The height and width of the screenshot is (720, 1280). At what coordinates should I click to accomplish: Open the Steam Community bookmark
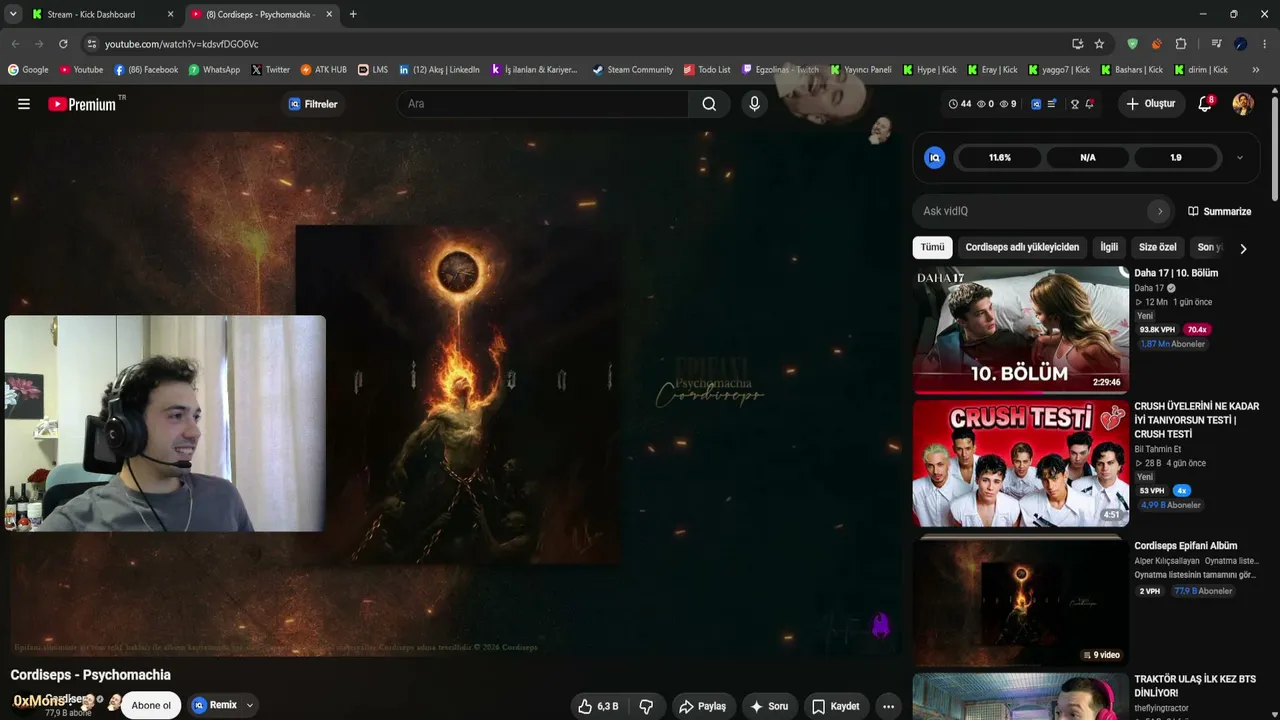pyautogui.click(x=632, y=70)
